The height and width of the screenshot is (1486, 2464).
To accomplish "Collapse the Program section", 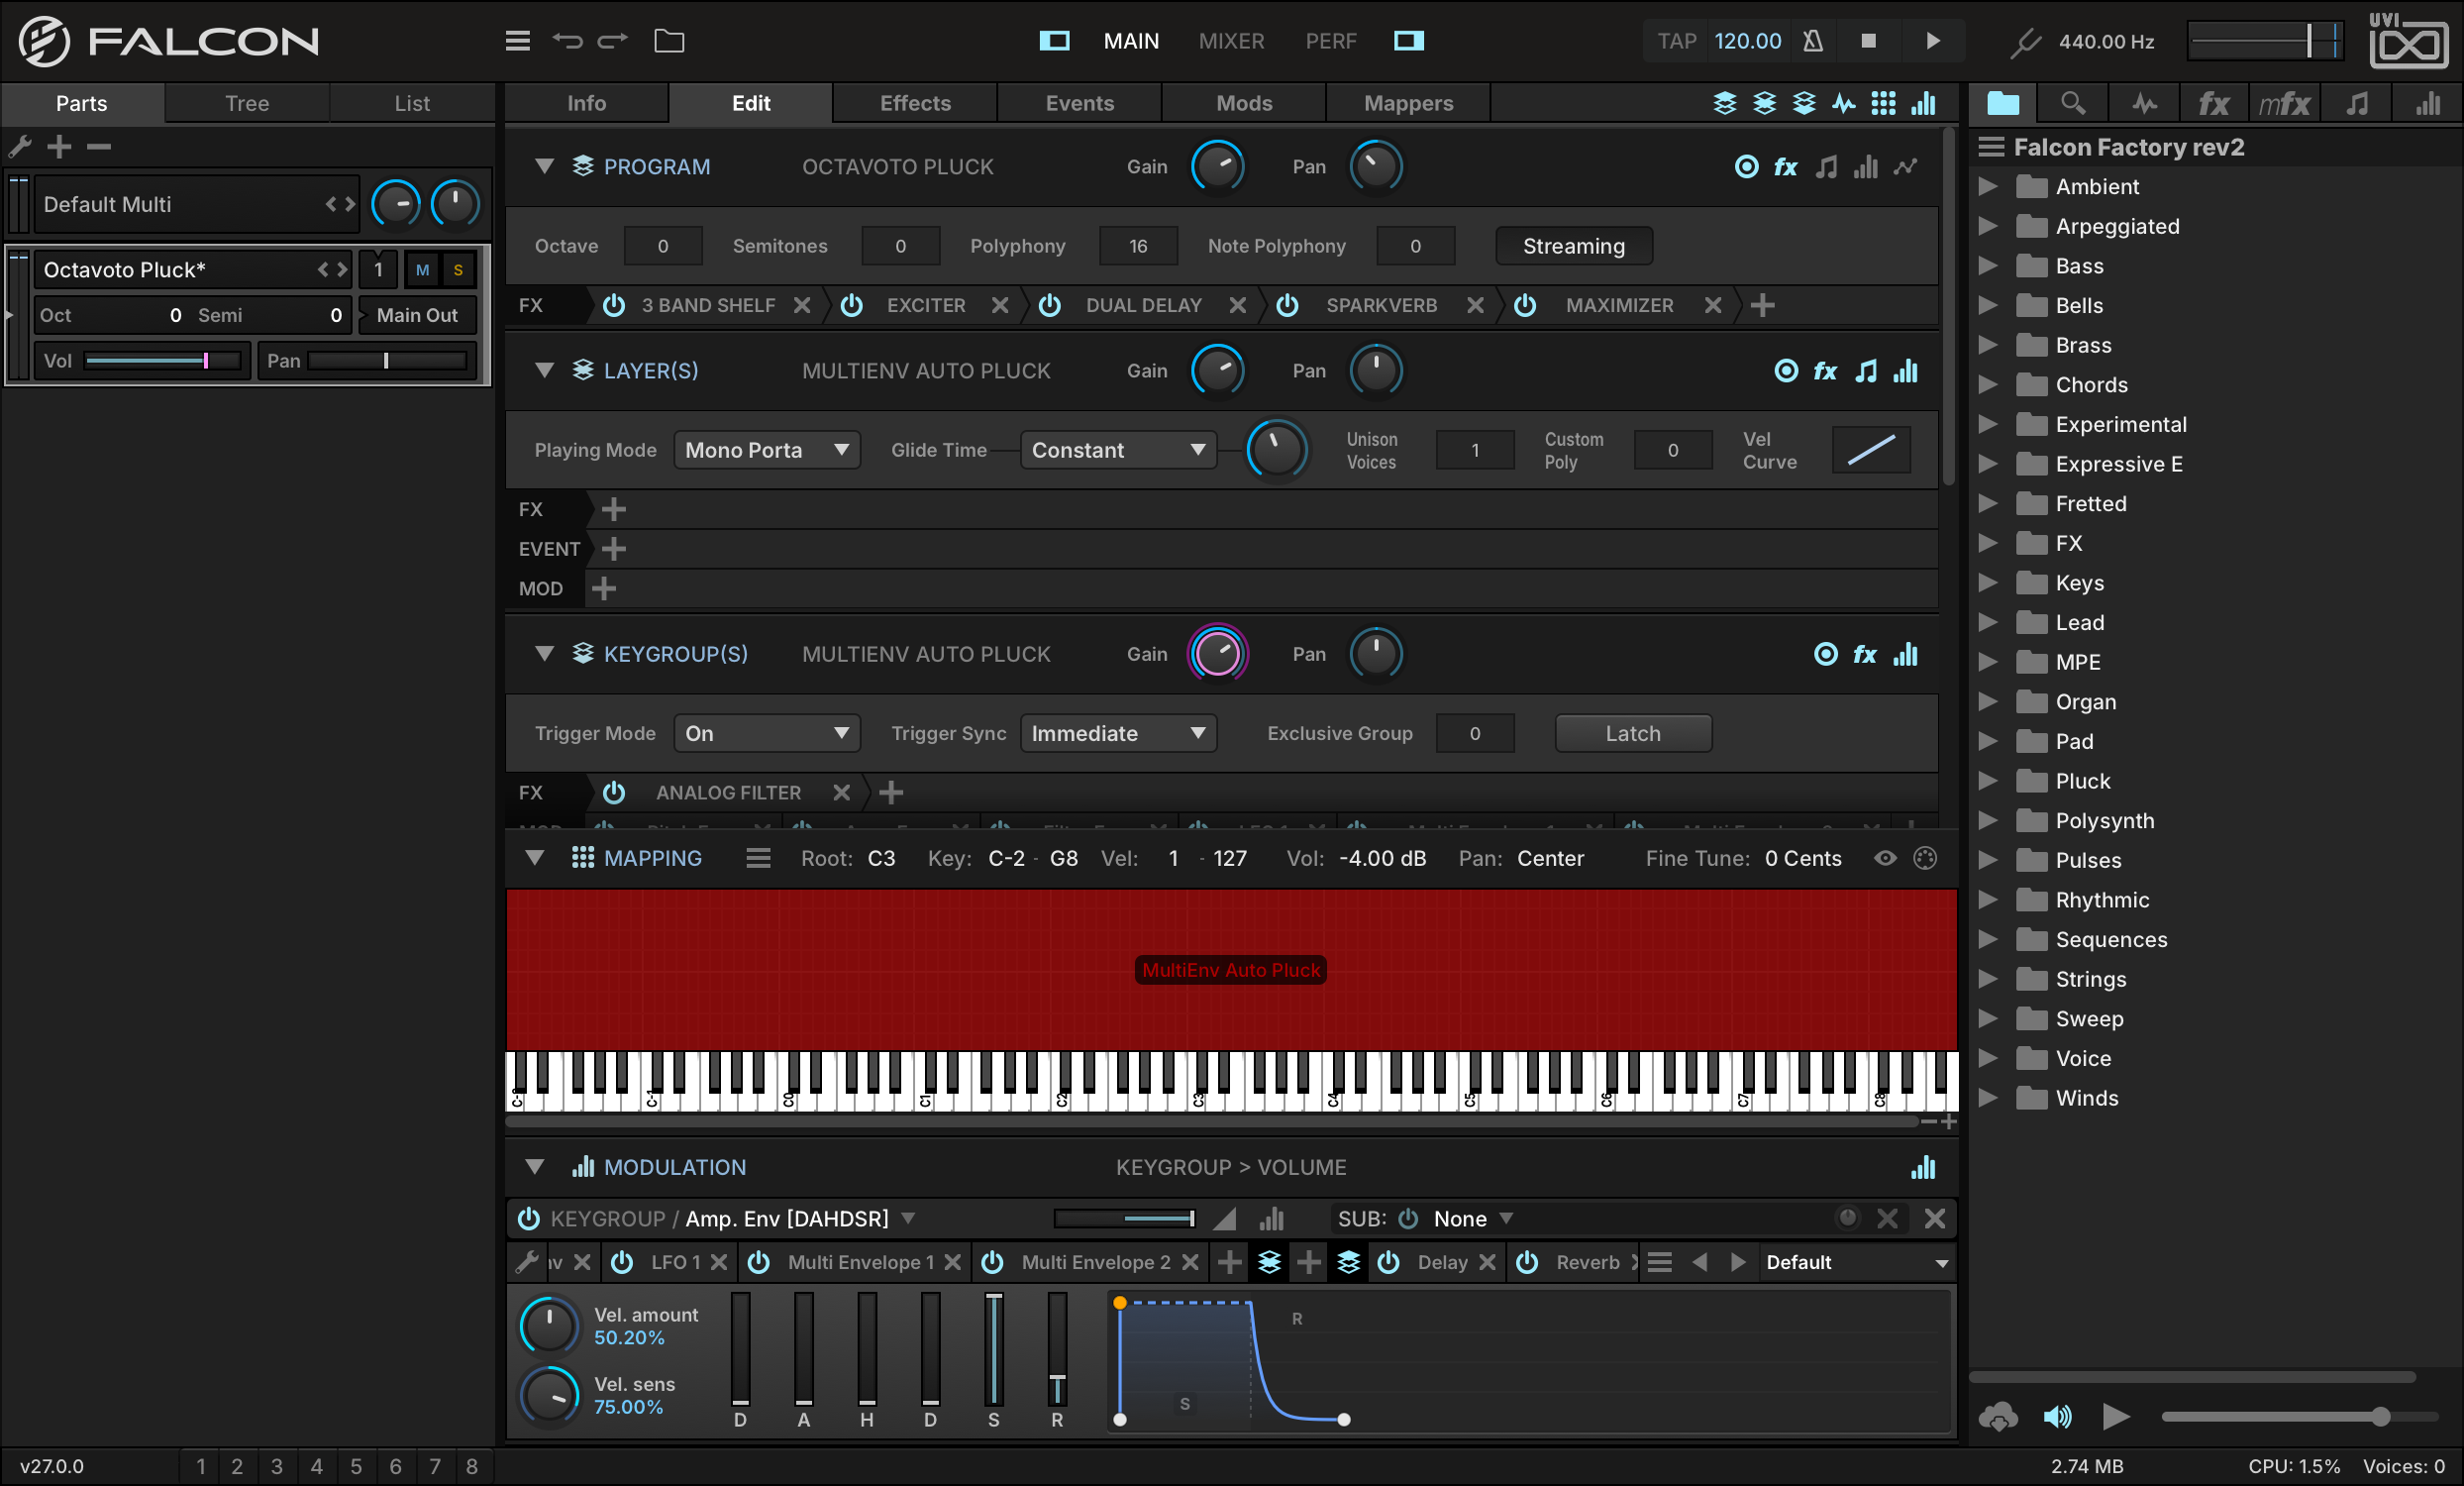I will 544,166.
